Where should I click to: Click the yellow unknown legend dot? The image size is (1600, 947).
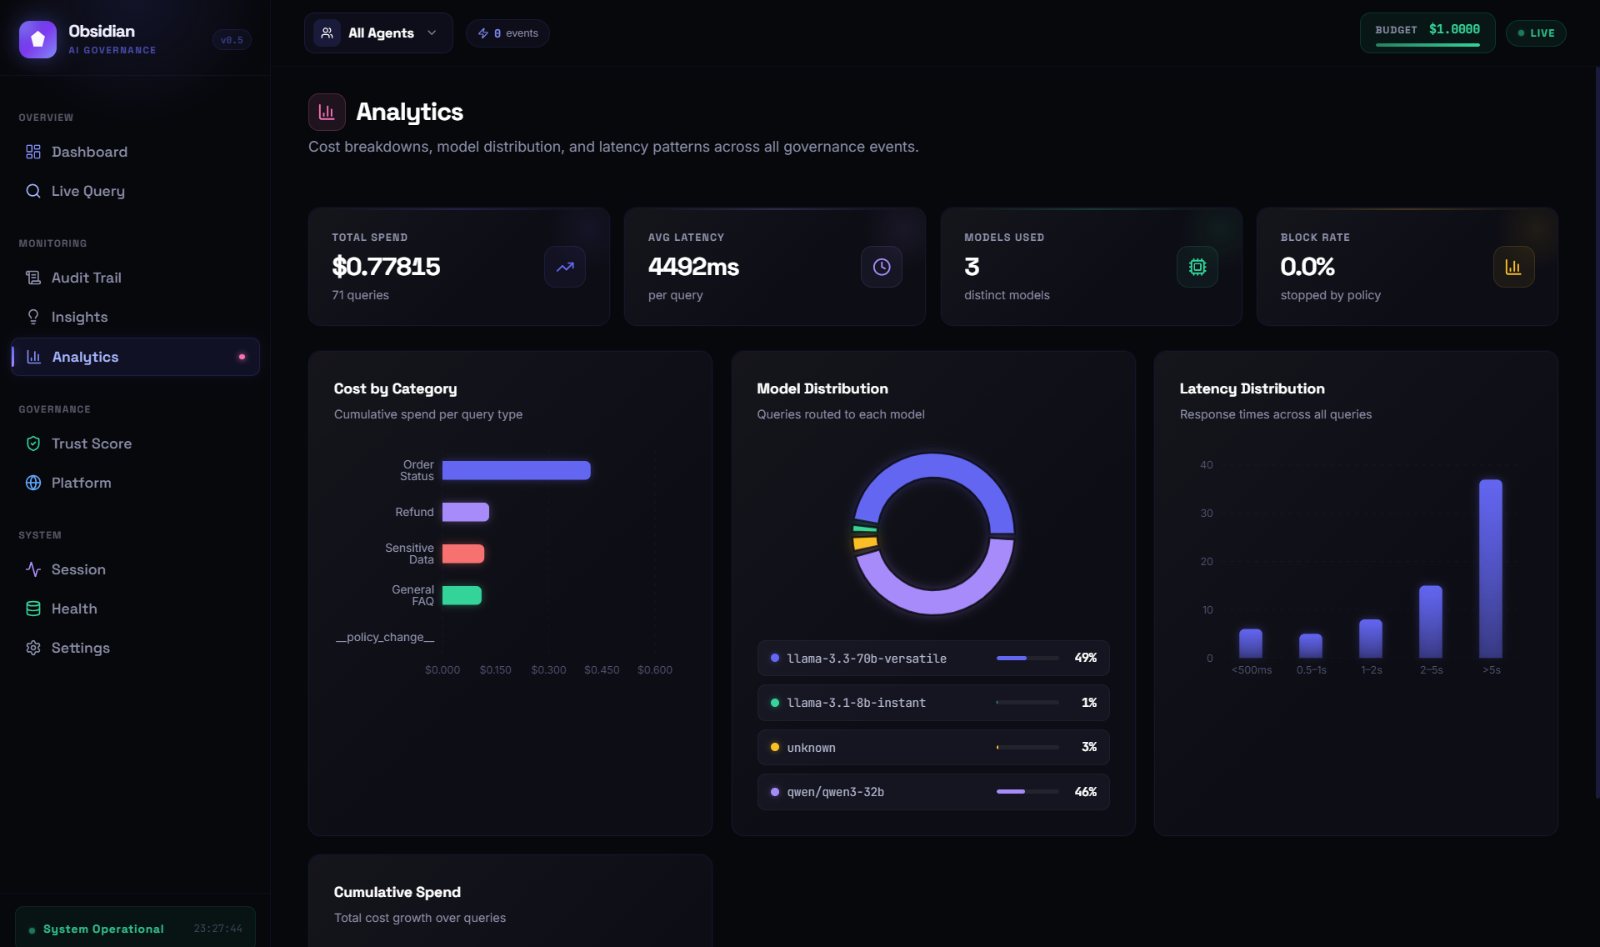775,747
